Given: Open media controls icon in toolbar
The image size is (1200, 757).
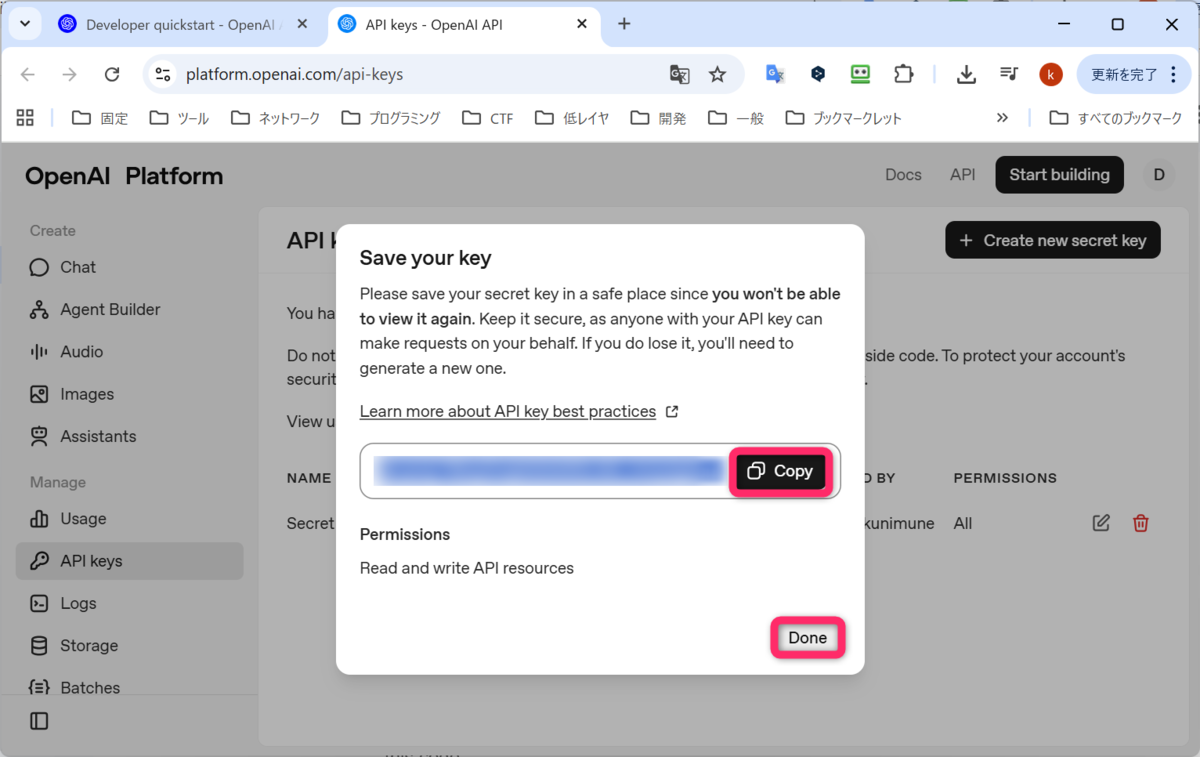Looking at the screenshot, I should coord(1009,74).
